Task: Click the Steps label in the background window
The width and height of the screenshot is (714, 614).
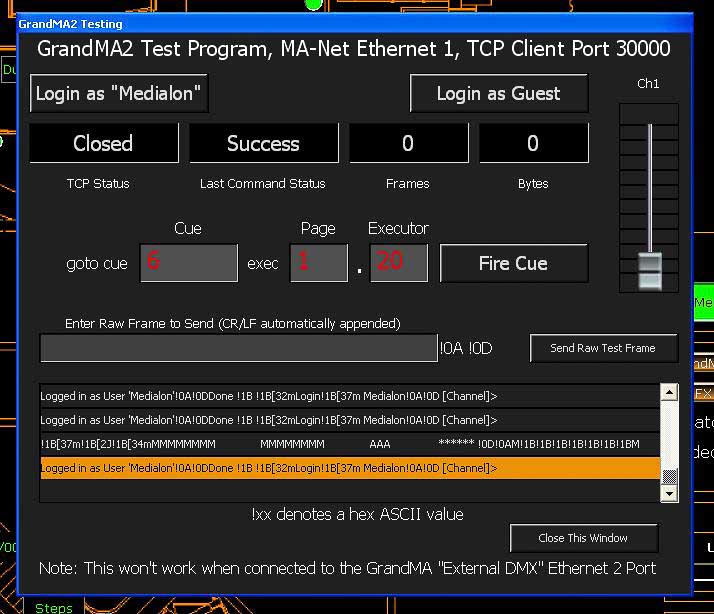Action: [54, 608]
